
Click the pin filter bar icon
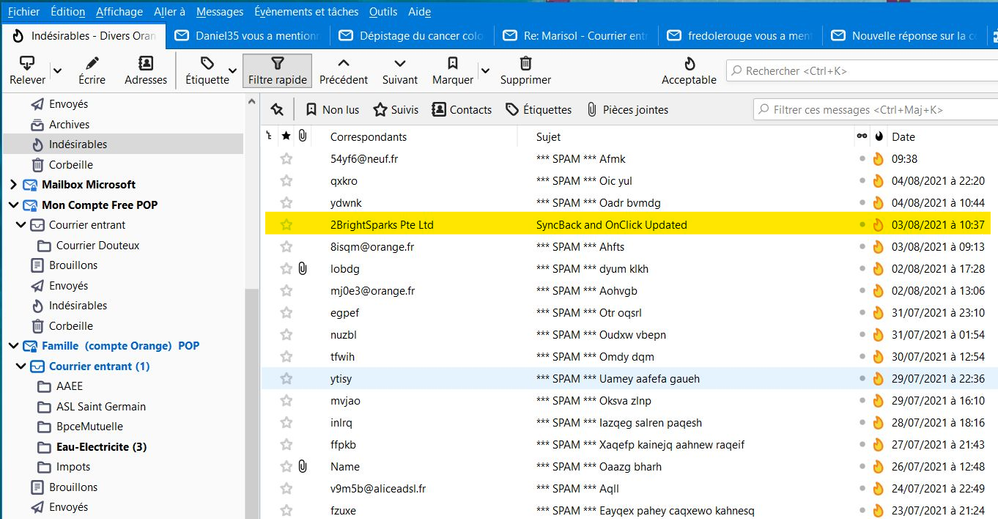pos(277,109)
